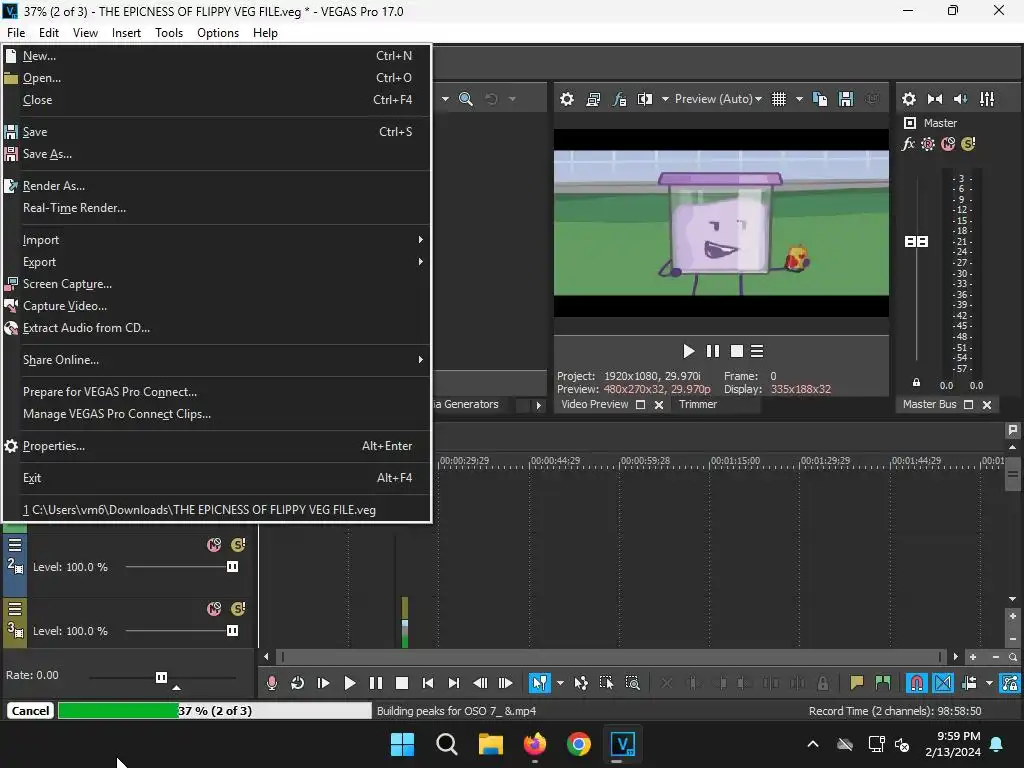The image size is (1024, 768).
Task: Open Master automation settings icon
Action: (928, 144)
